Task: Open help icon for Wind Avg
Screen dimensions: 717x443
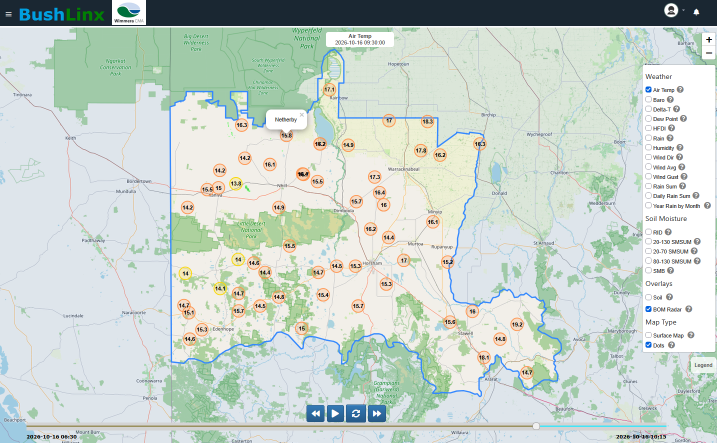Action: (x=682, y=167)
